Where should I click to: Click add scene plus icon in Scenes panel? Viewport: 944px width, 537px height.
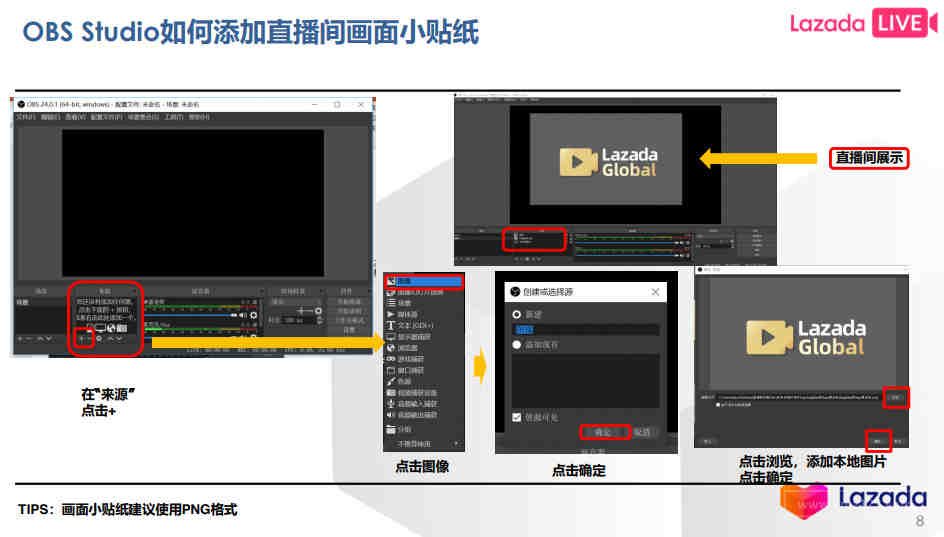pos(20,339)
